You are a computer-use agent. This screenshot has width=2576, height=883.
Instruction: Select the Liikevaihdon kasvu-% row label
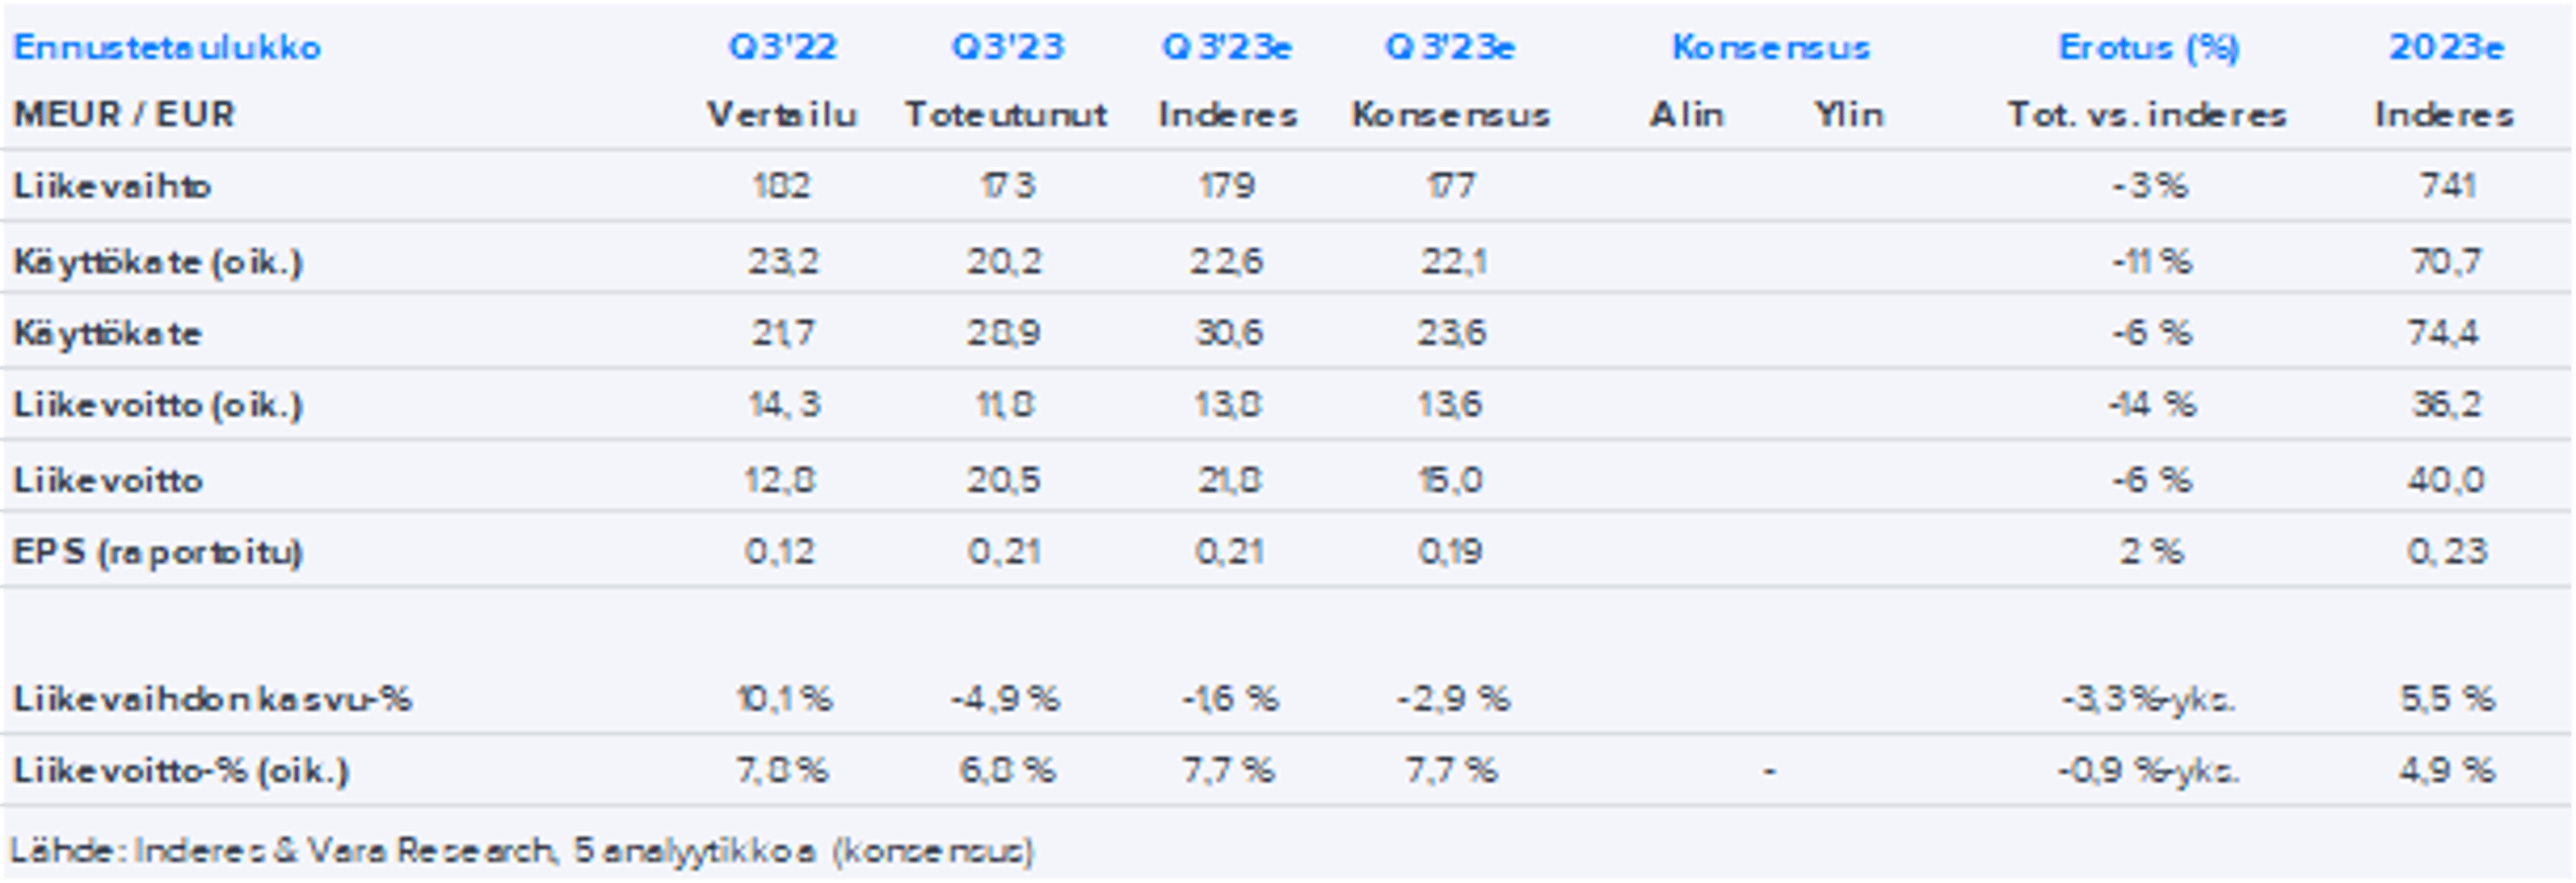pos(212,698)
